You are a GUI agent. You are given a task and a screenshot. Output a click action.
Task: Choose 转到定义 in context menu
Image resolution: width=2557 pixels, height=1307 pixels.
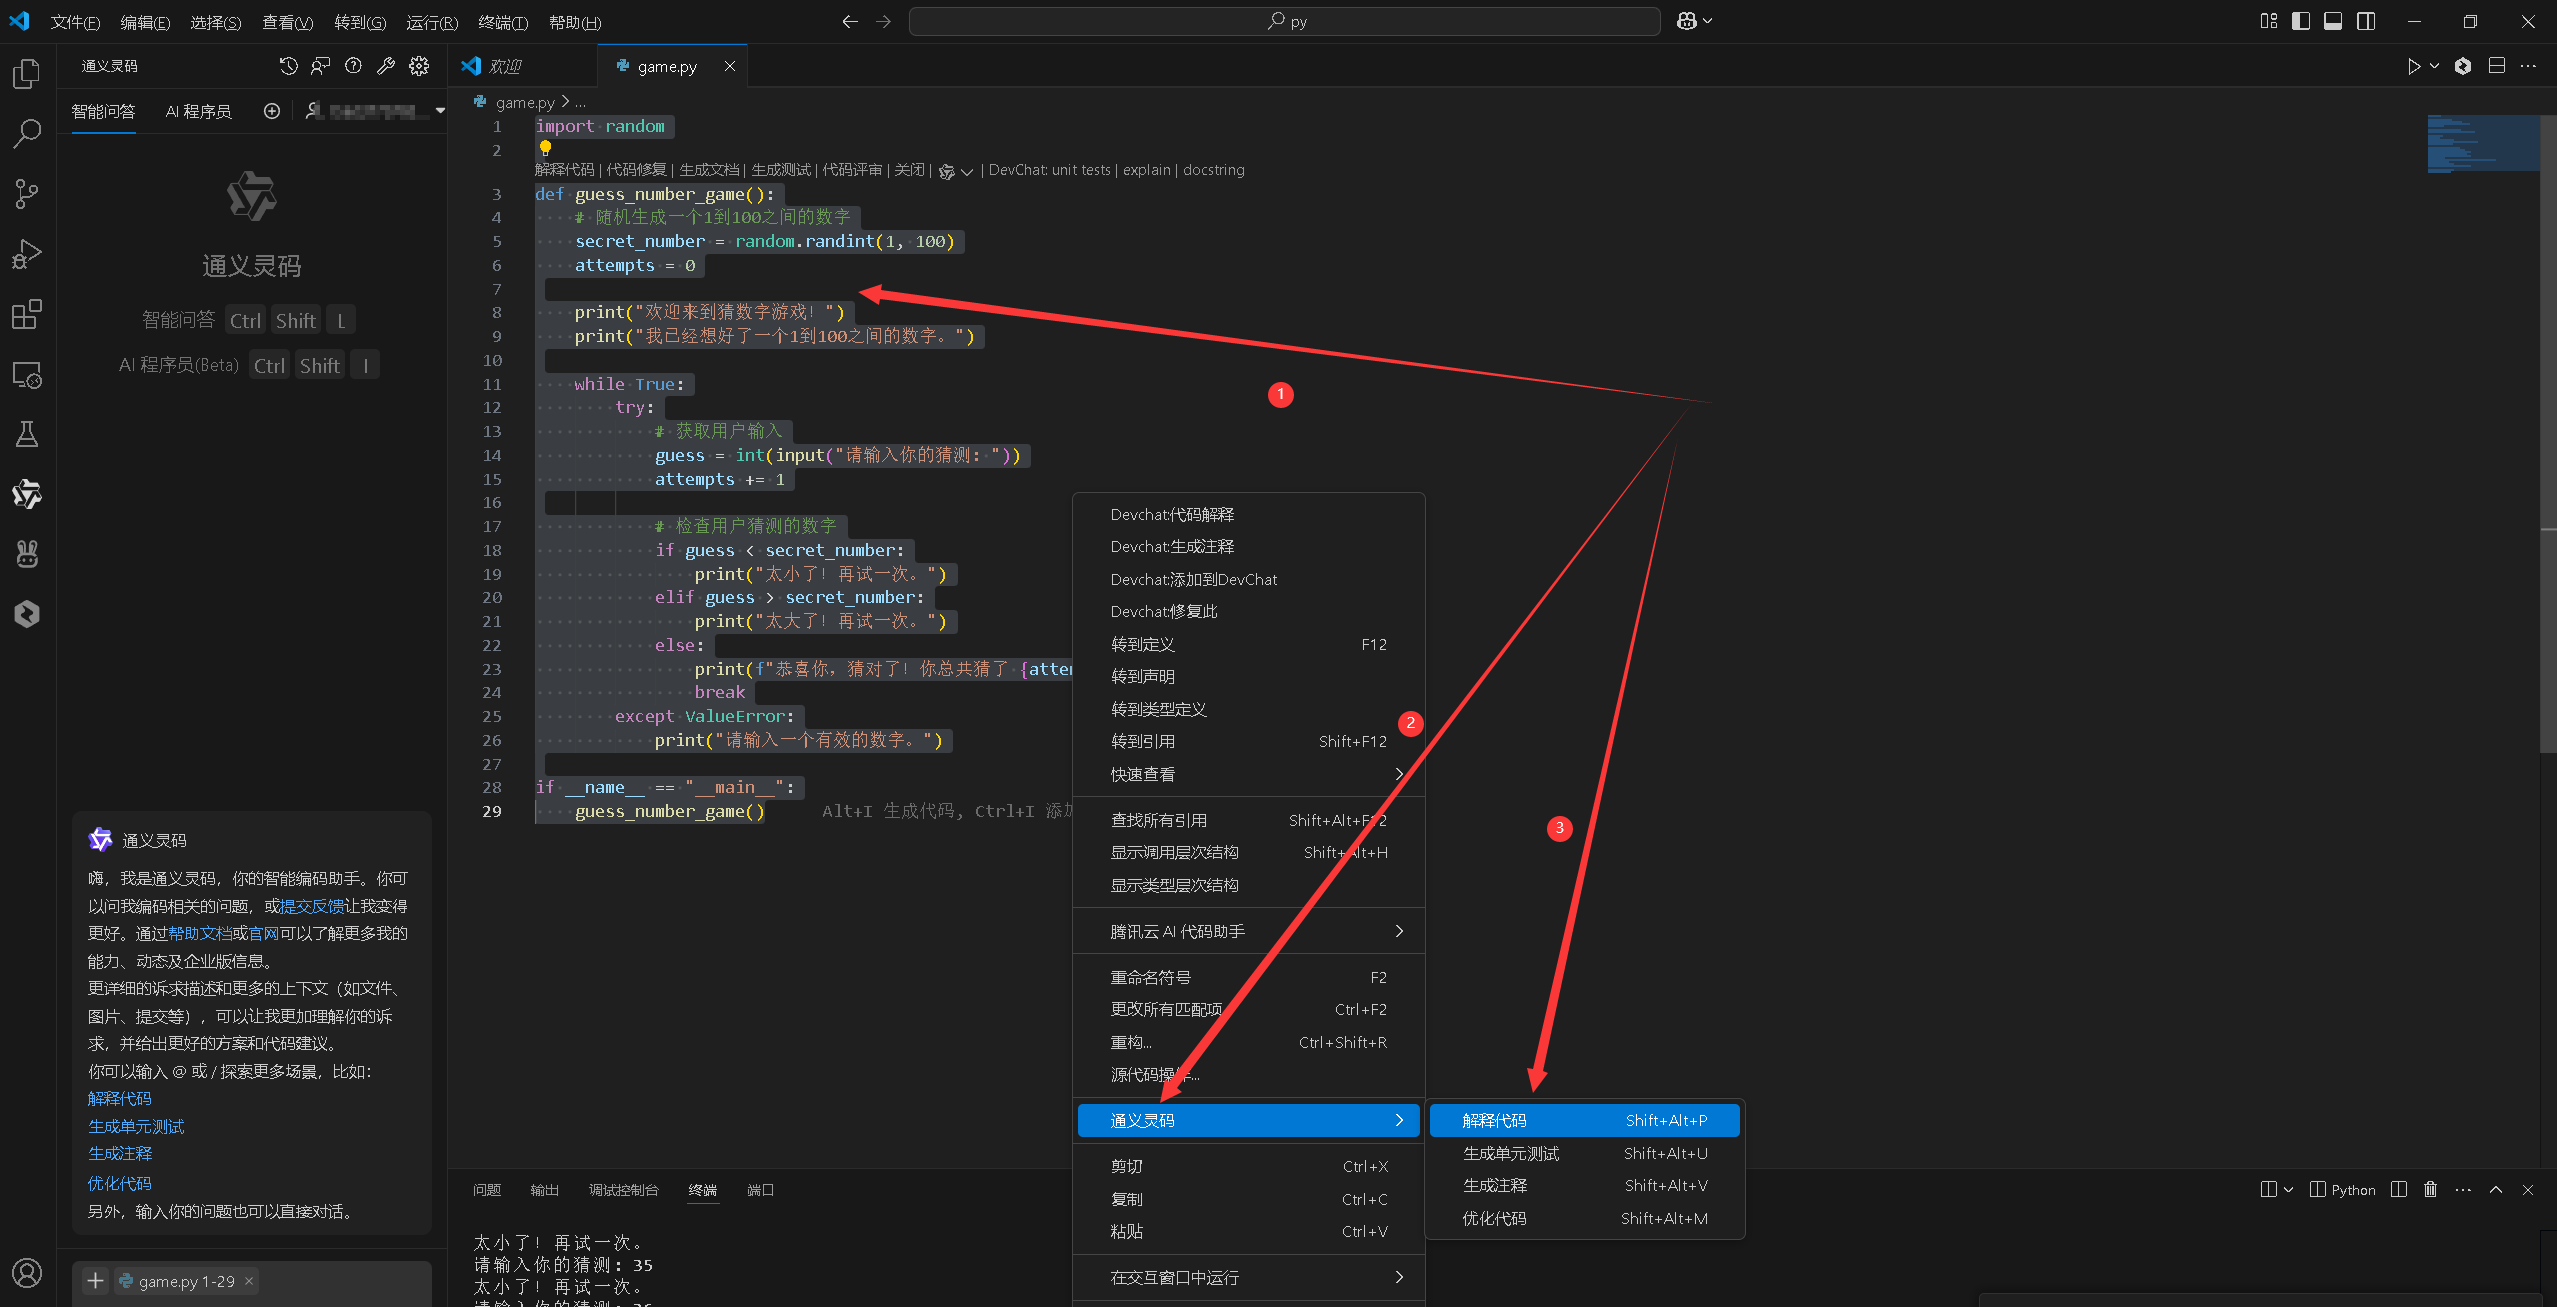point(1249,644)
